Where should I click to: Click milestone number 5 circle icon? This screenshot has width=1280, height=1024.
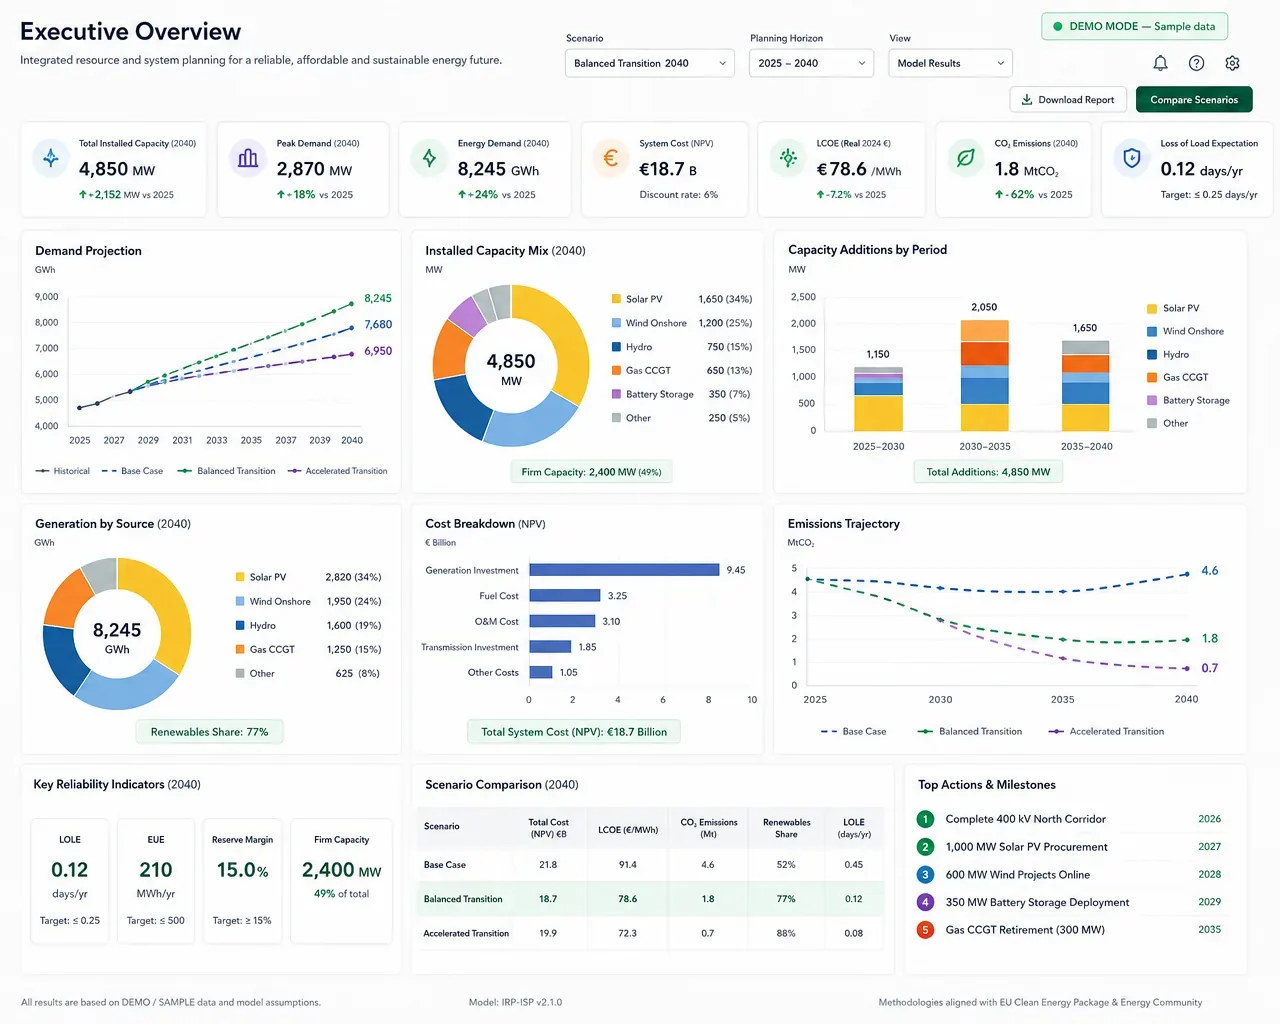pos(925,930)
